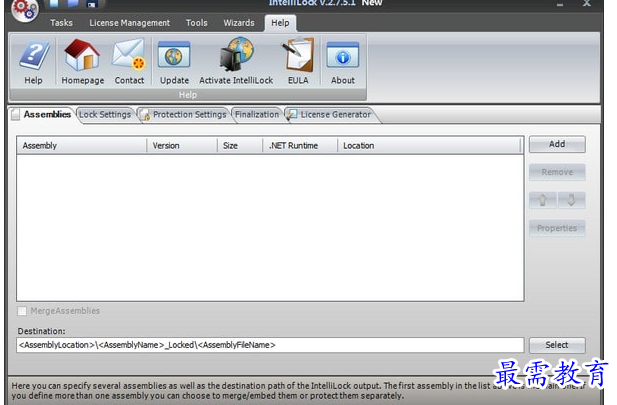
Task: Go to the Protection Settings tab
Action: (x=184, y=115)
